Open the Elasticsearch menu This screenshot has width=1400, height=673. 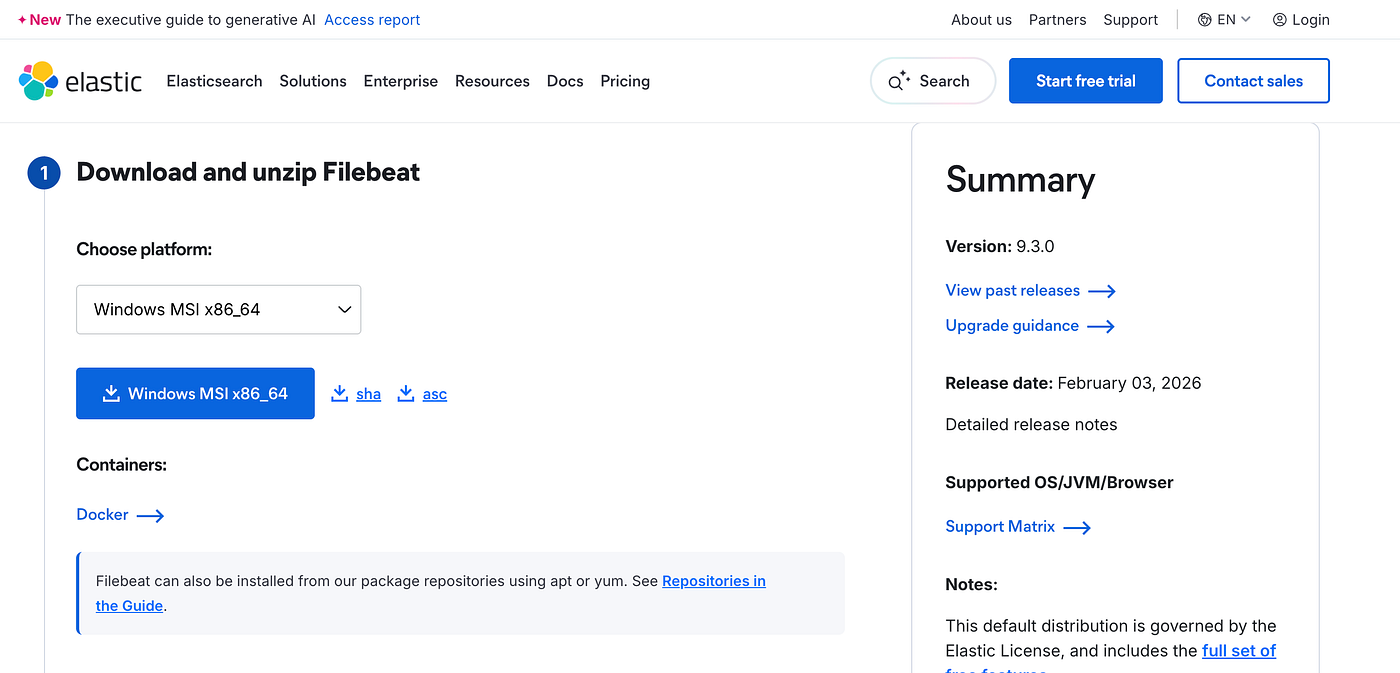[214, 81]
